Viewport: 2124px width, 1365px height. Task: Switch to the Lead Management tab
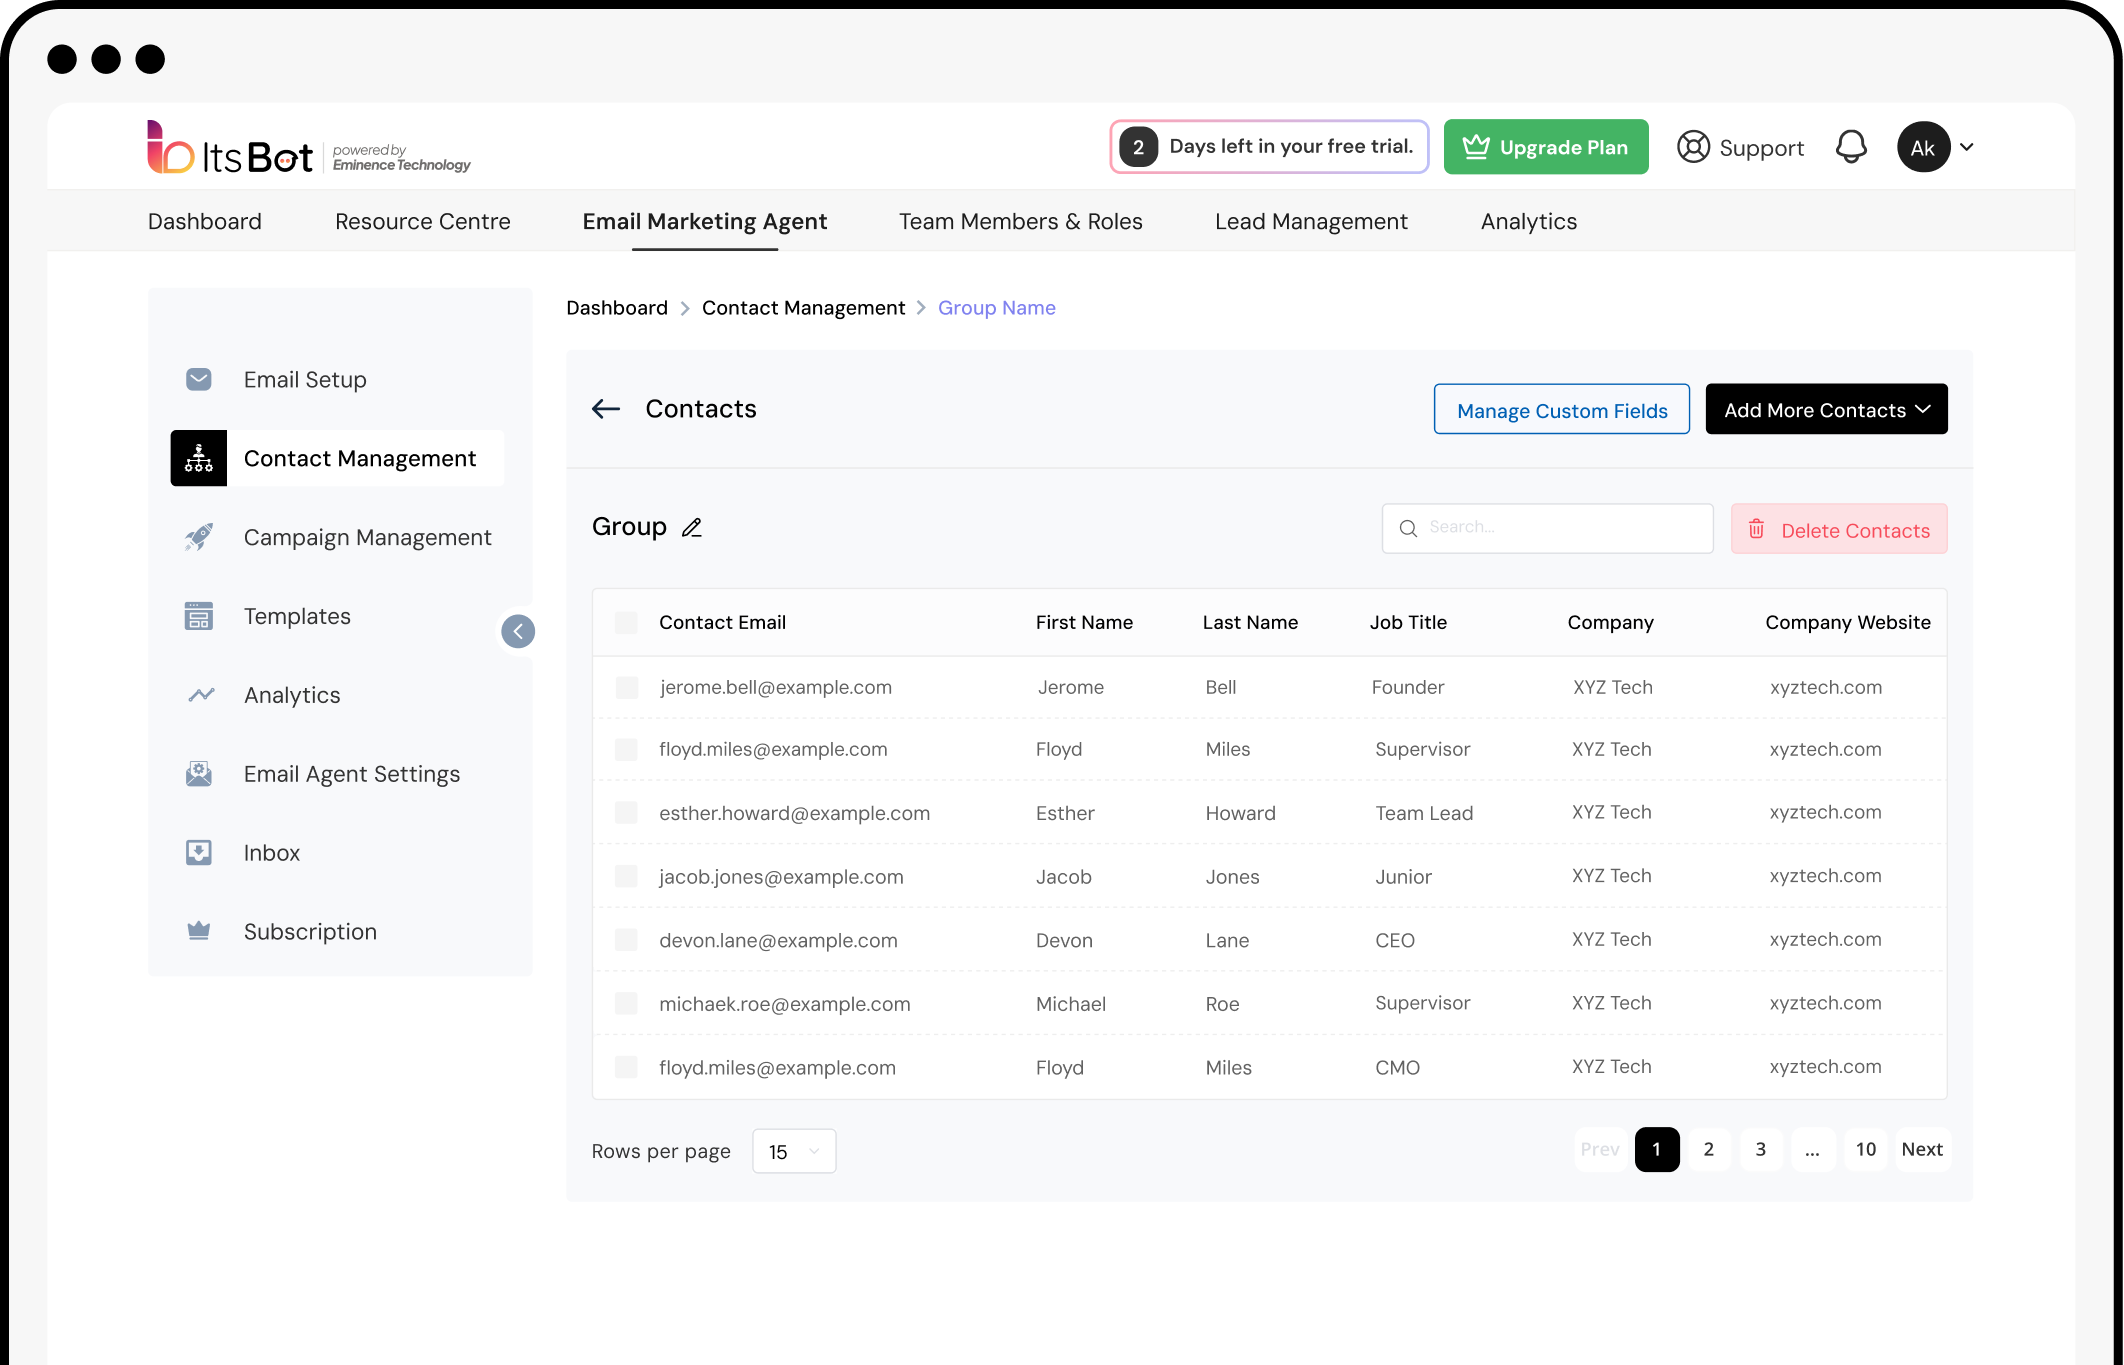pyautogui.click(x=1311, y=221)
